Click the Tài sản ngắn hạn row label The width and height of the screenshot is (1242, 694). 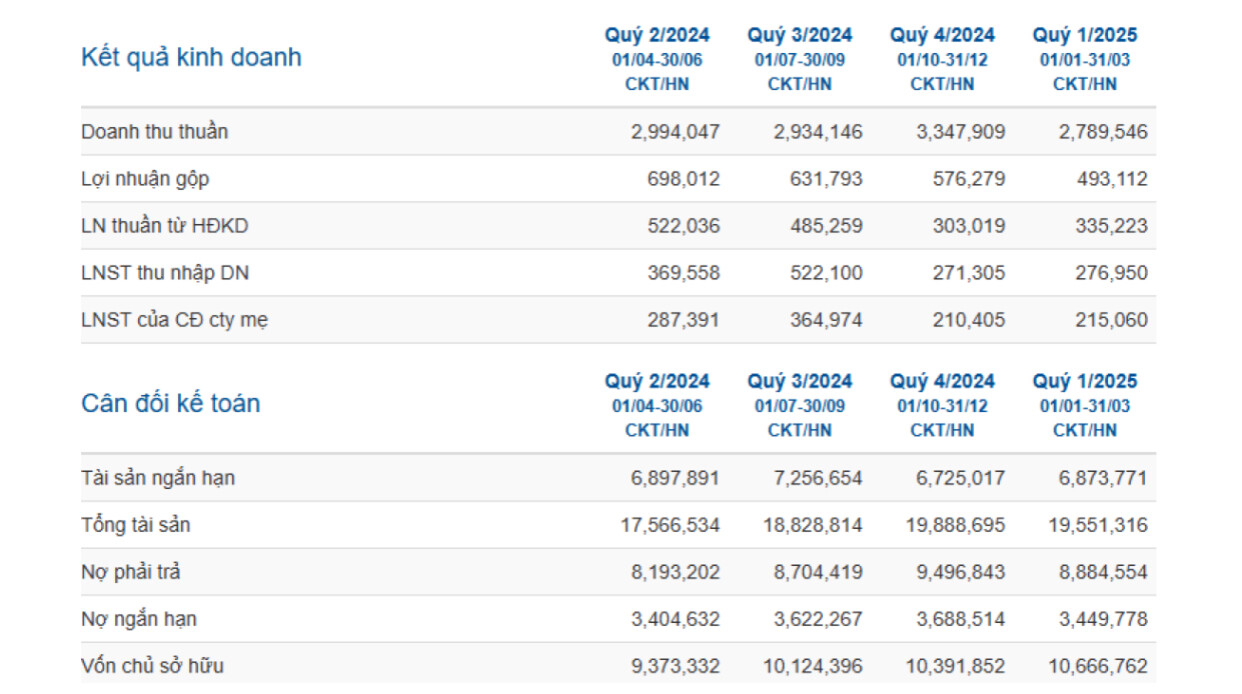pyautogui.click(x=158, y=478)
